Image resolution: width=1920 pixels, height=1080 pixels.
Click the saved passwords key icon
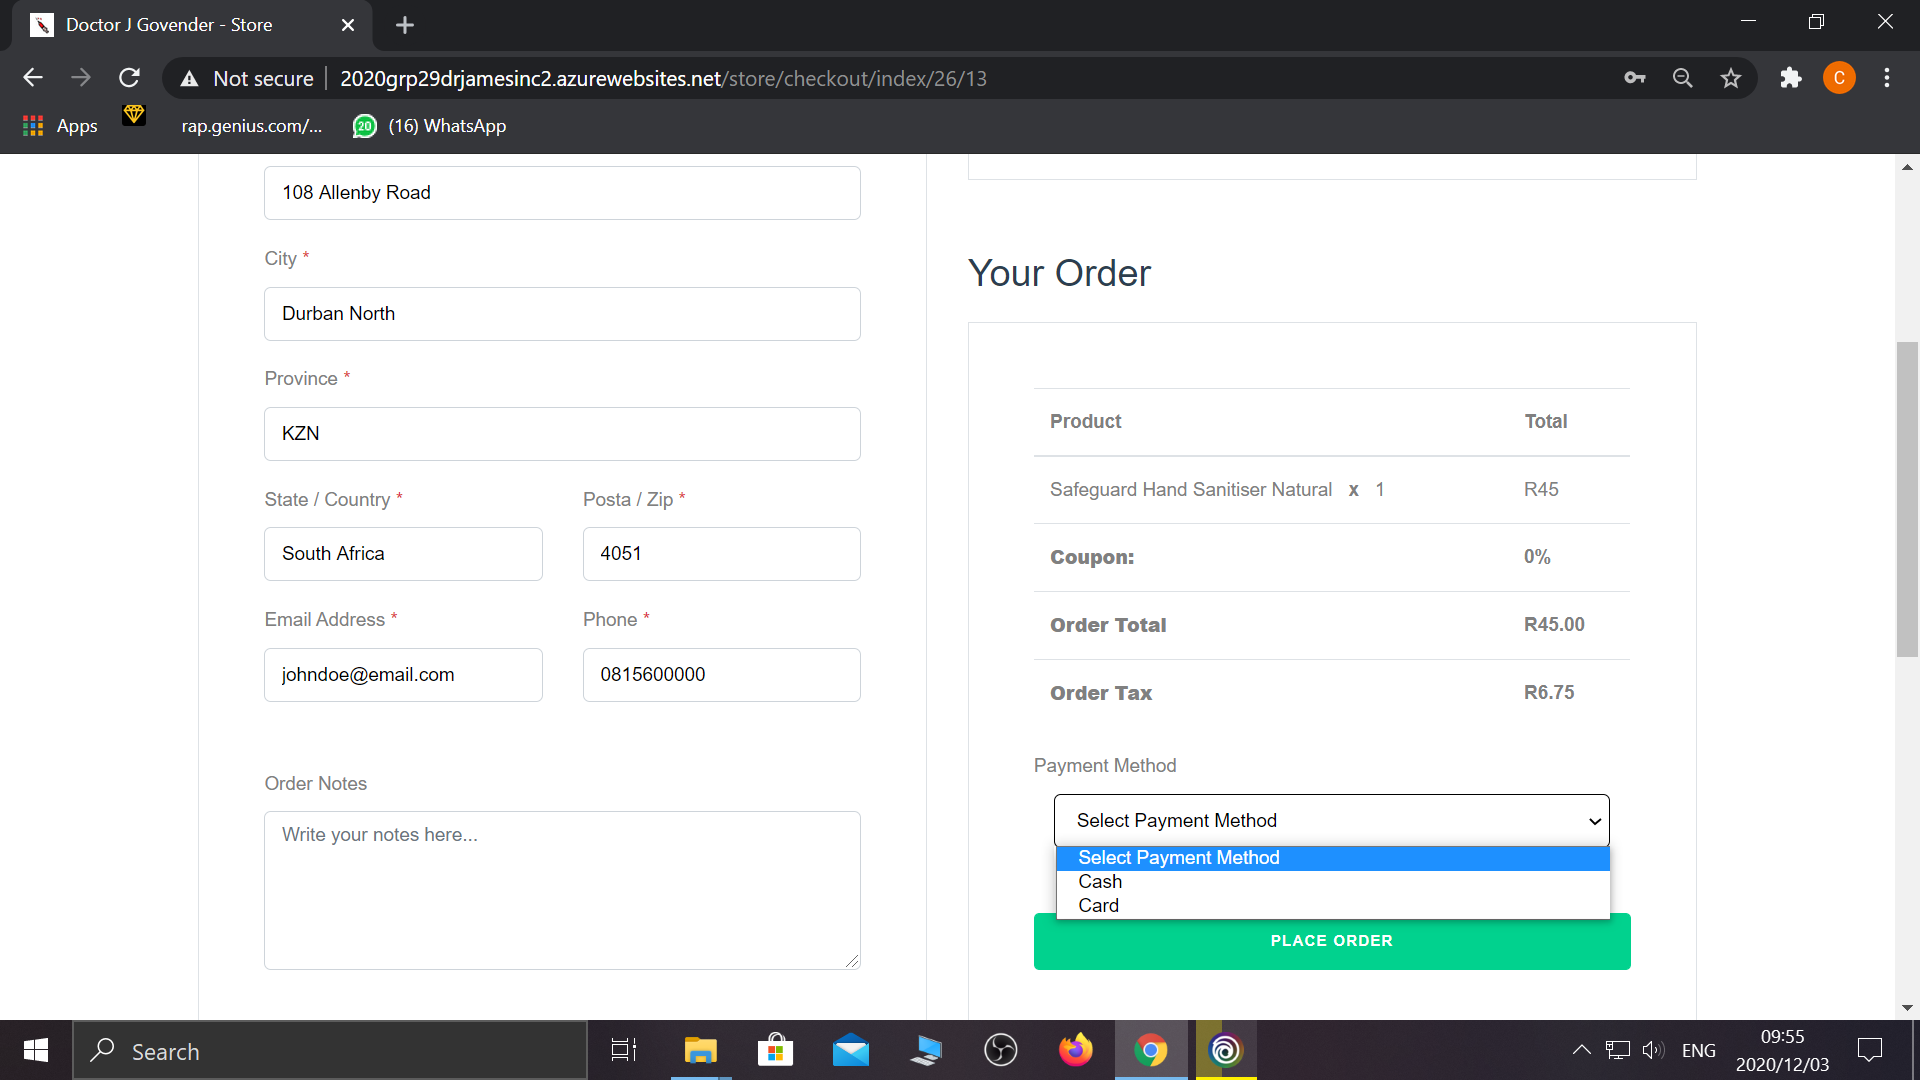coord(1635,78)
